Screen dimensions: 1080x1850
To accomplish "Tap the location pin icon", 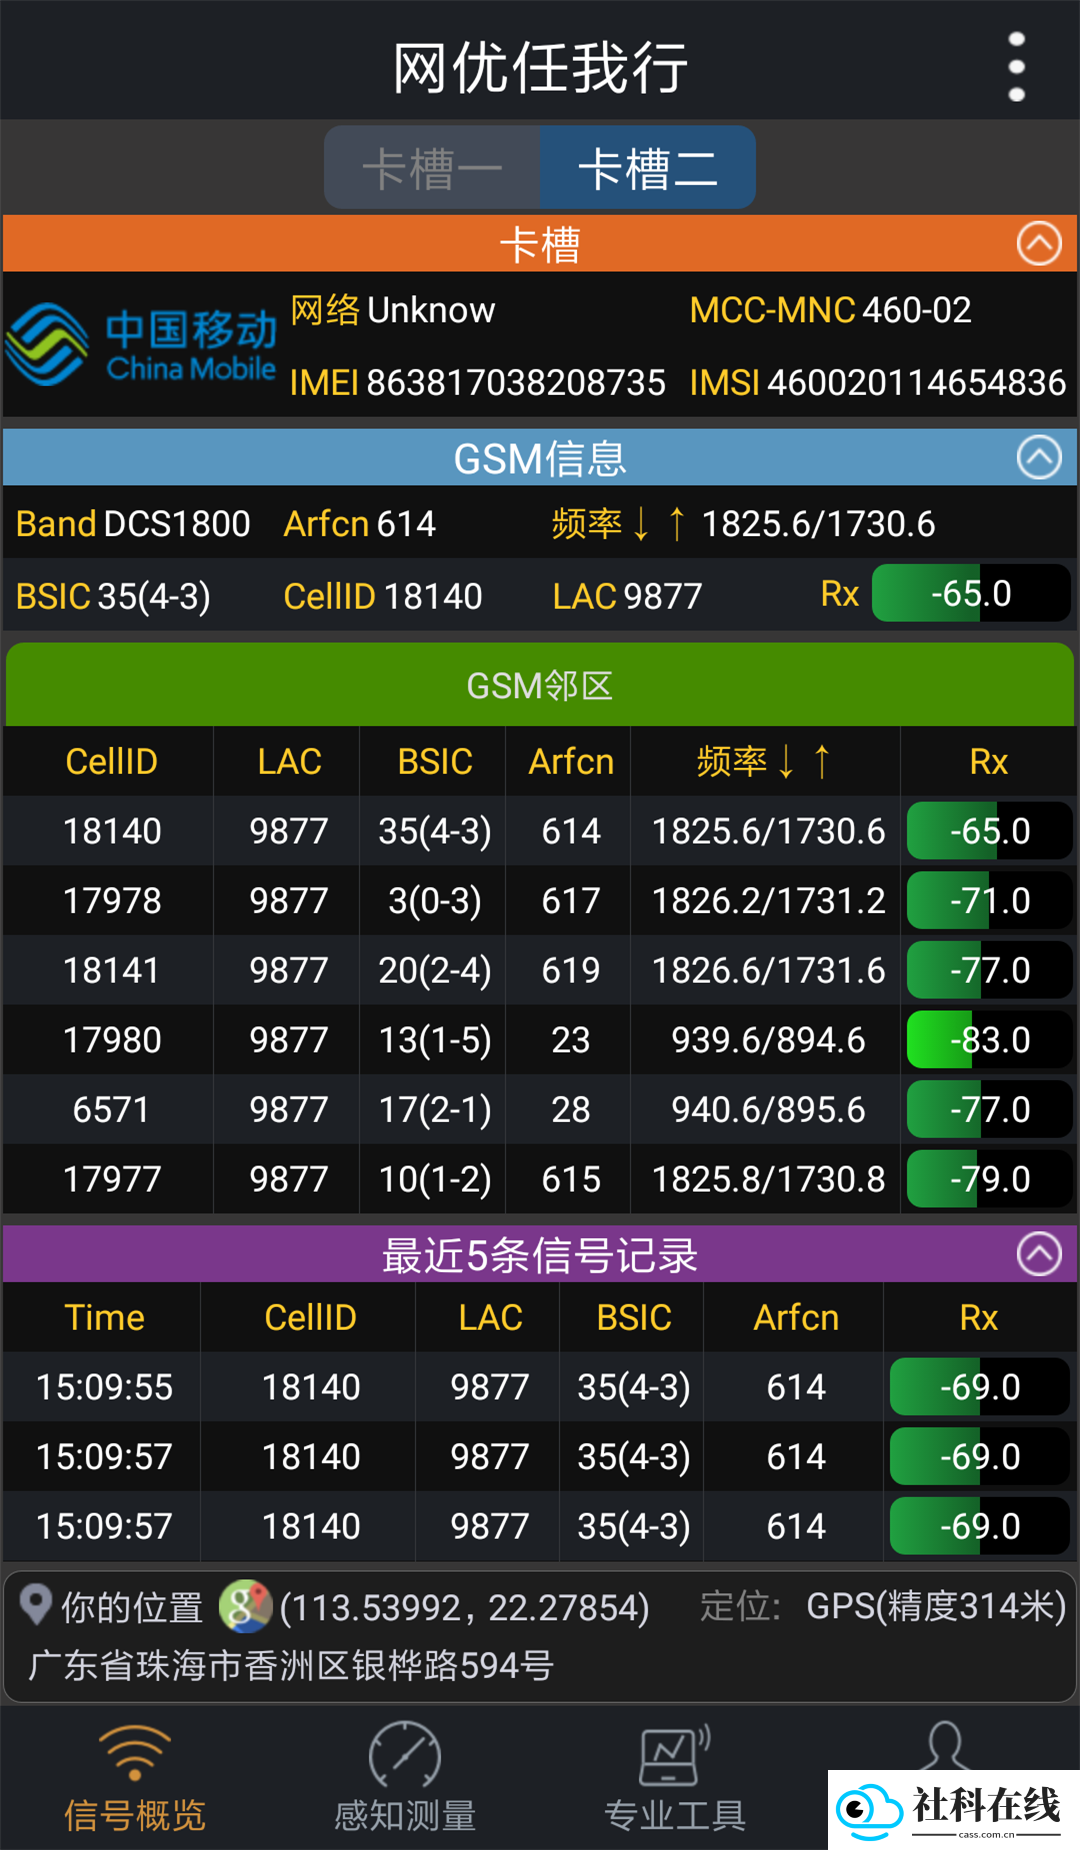I will tap(36, 1605).
